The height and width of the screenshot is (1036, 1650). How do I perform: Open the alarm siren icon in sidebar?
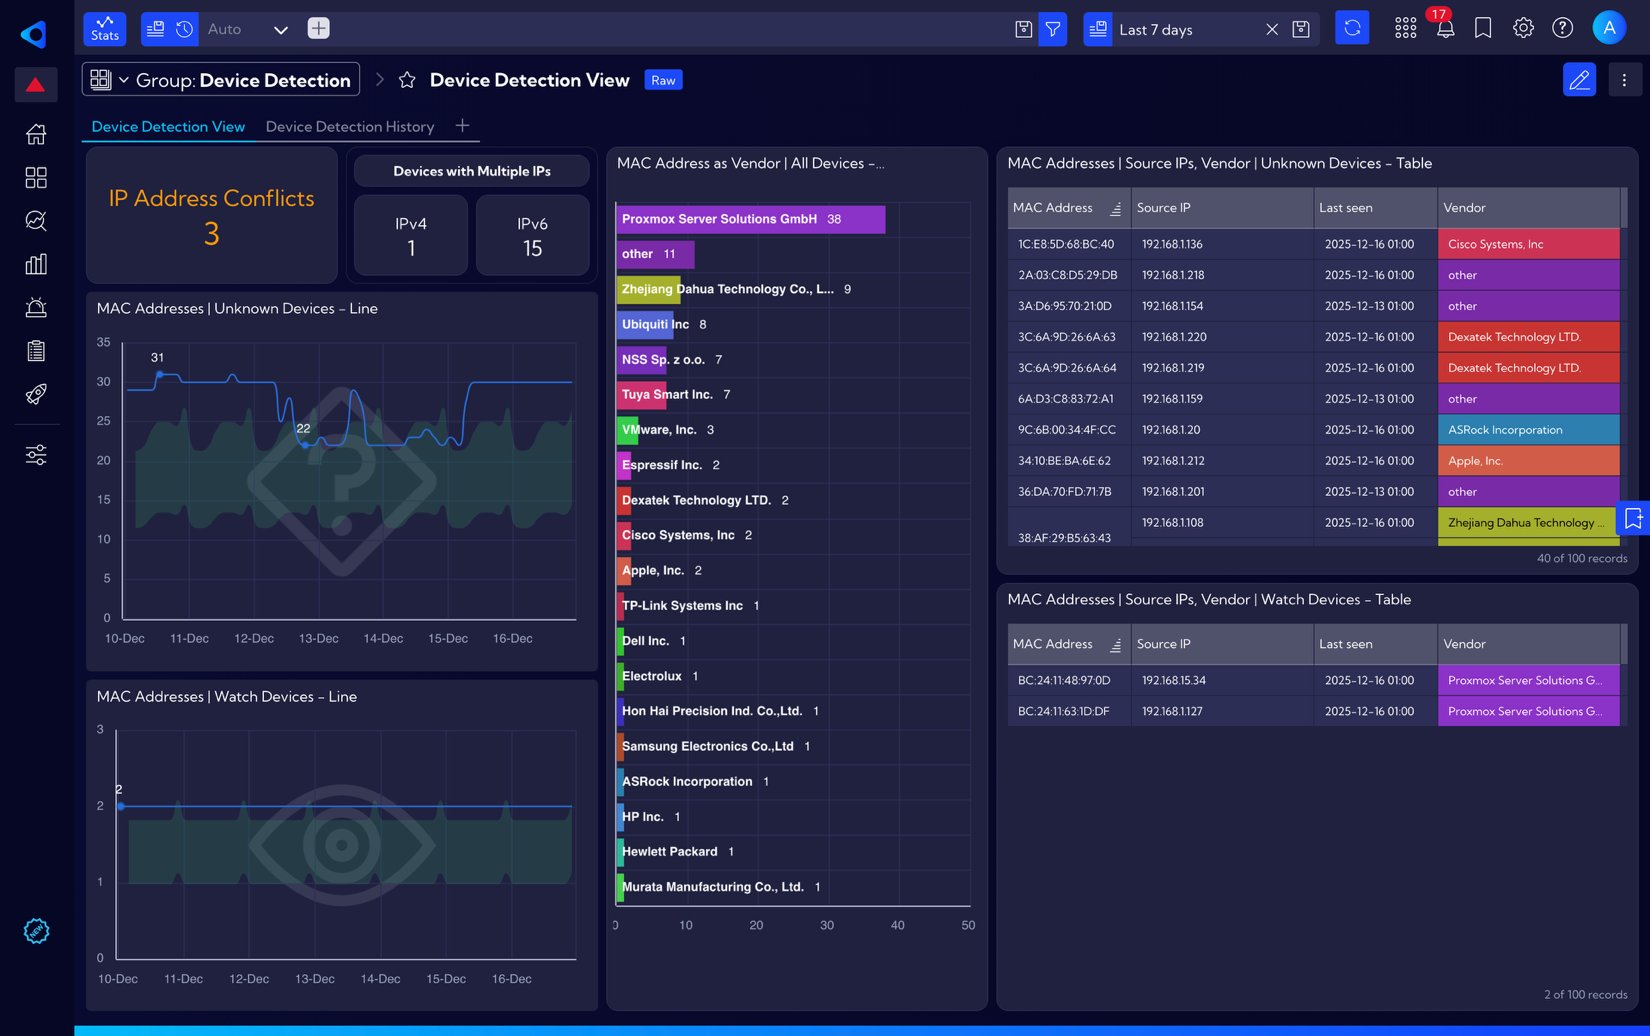(36, 307)
